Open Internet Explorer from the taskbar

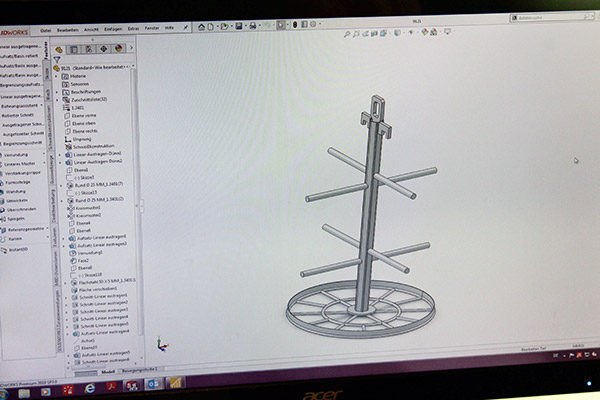[x=88, y=385]
